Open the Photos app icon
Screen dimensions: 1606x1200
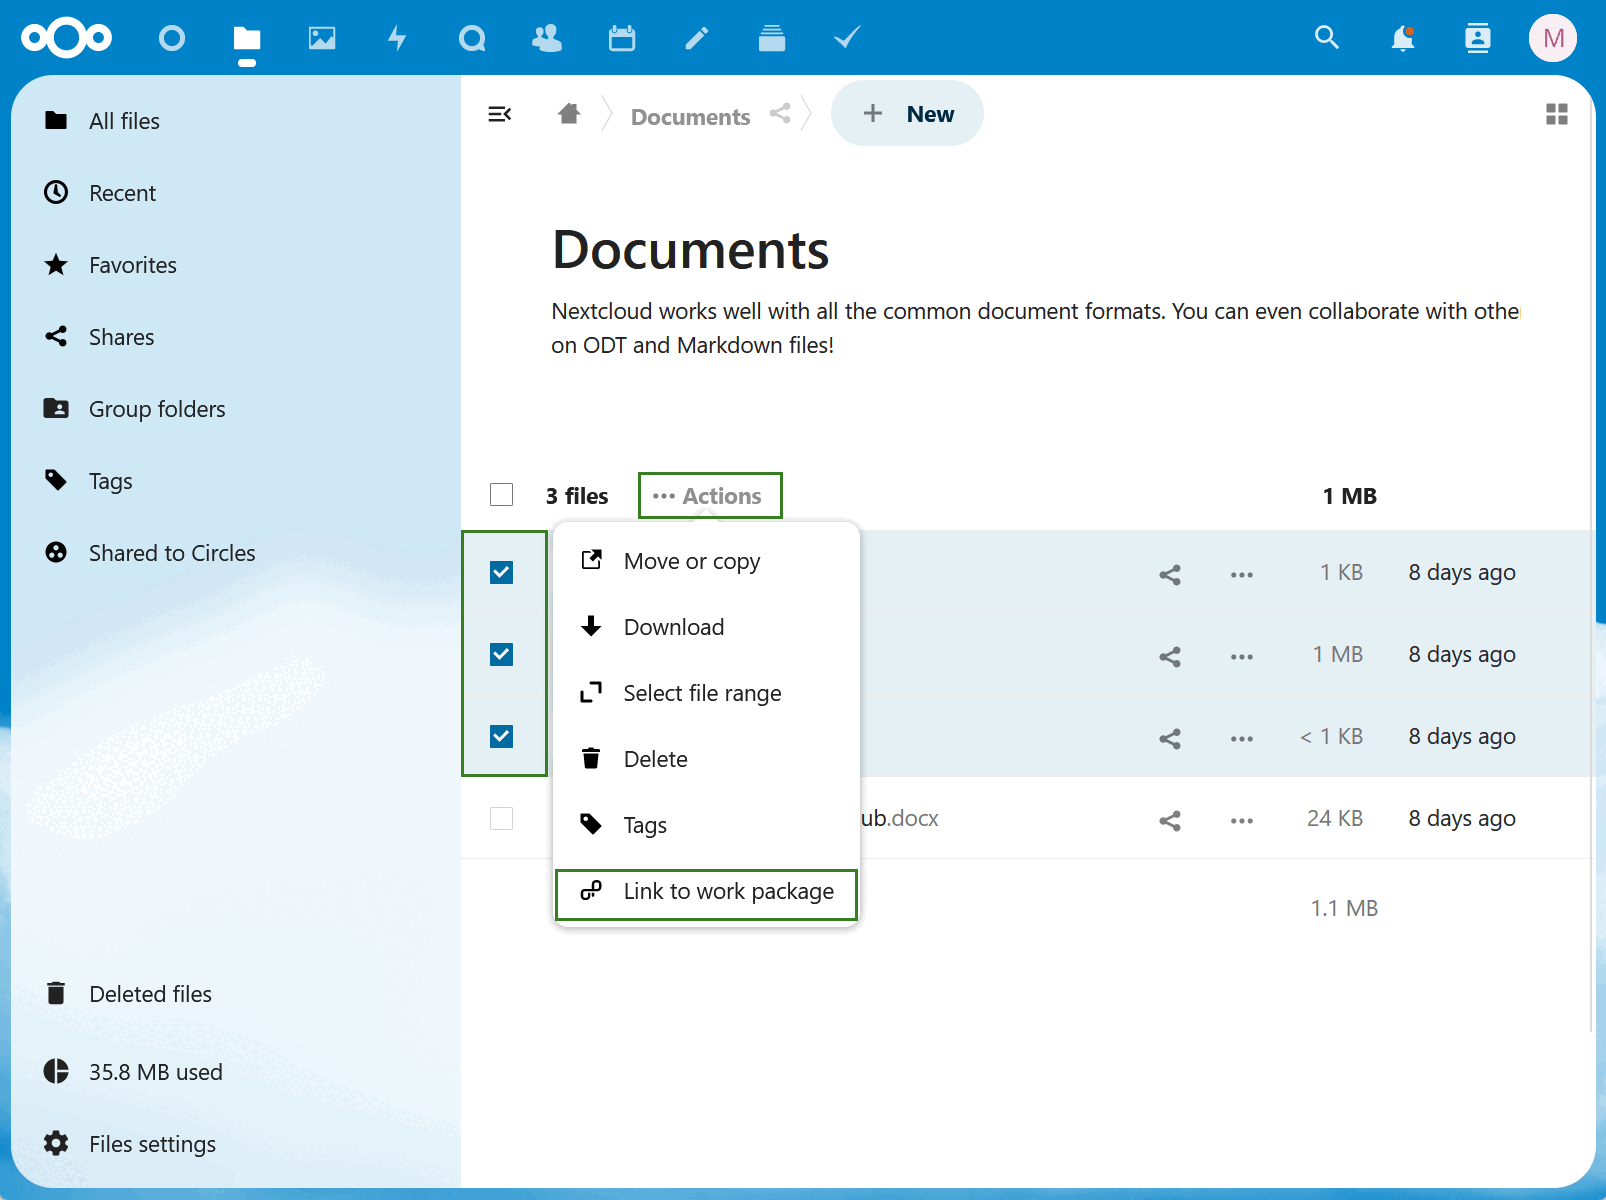[322, 38]
